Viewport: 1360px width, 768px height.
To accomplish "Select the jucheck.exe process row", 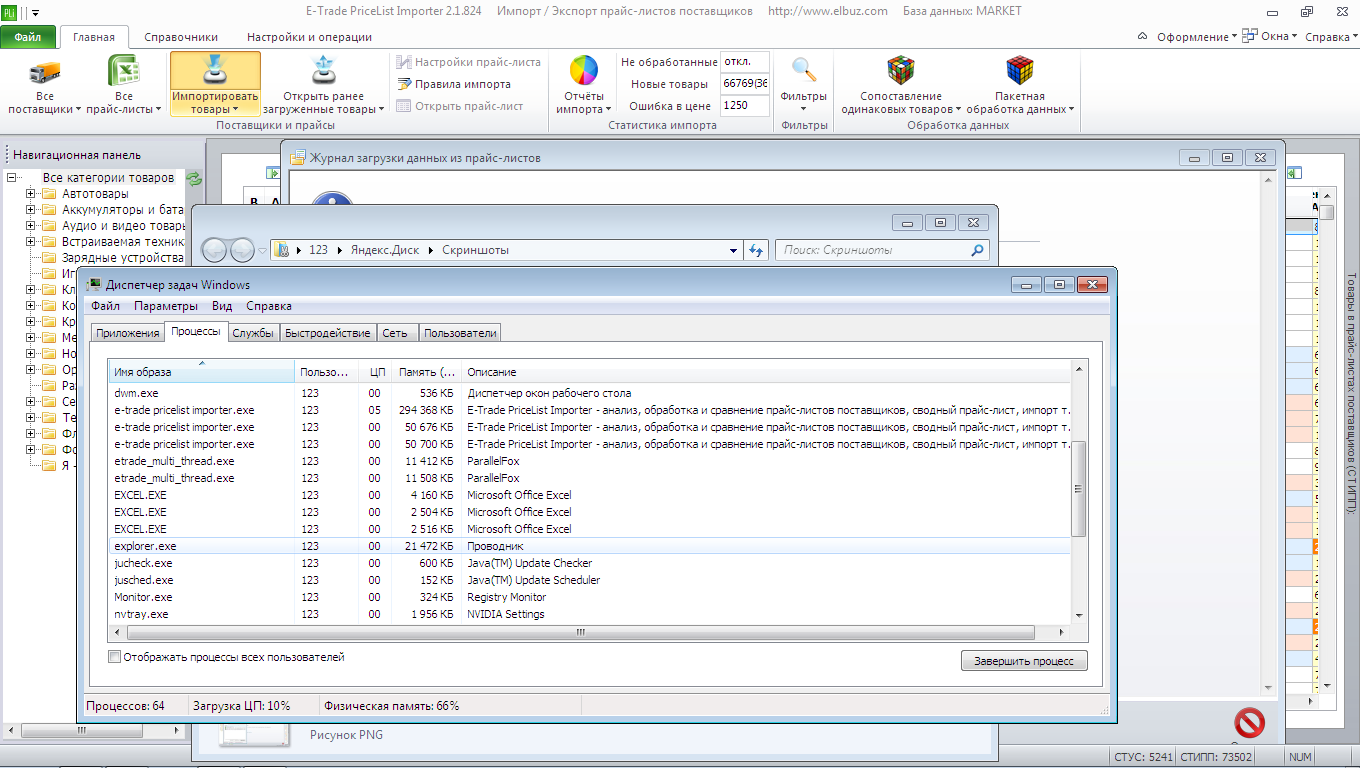I will click(x=589, y=563).
